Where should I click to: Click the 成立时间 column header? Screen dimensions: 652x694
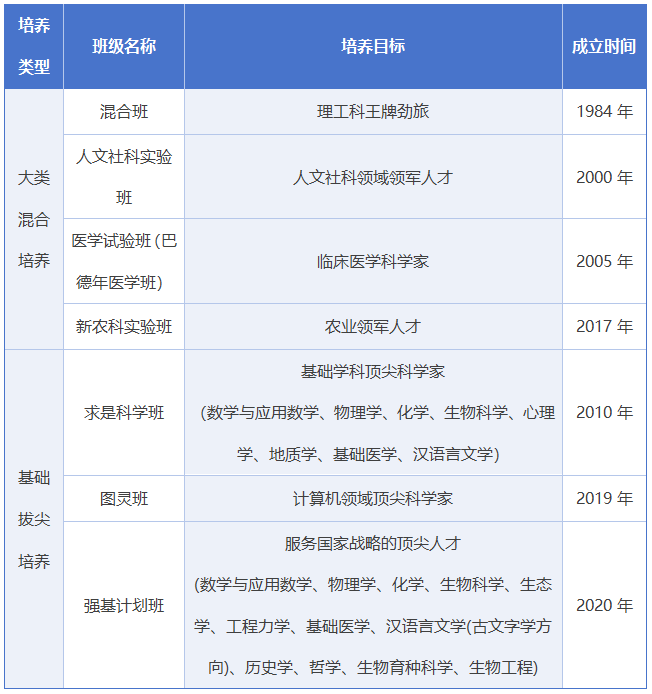604,47
